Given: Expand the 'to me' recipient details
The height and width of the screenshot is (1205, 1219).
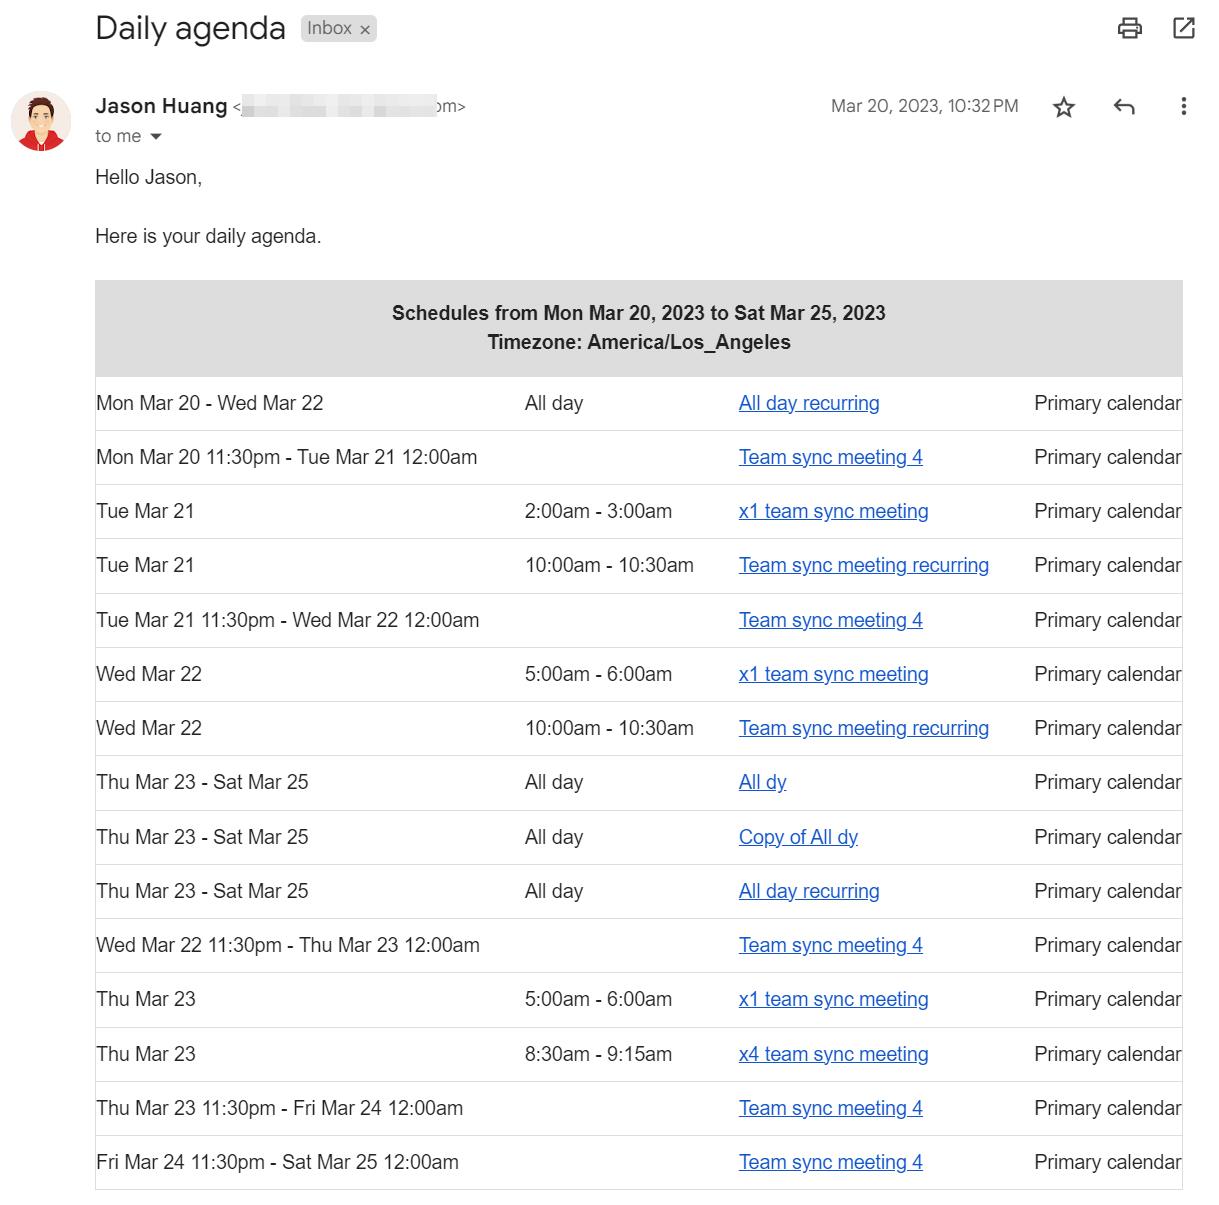Looking at the screenshot, I should tap(128, 136).
